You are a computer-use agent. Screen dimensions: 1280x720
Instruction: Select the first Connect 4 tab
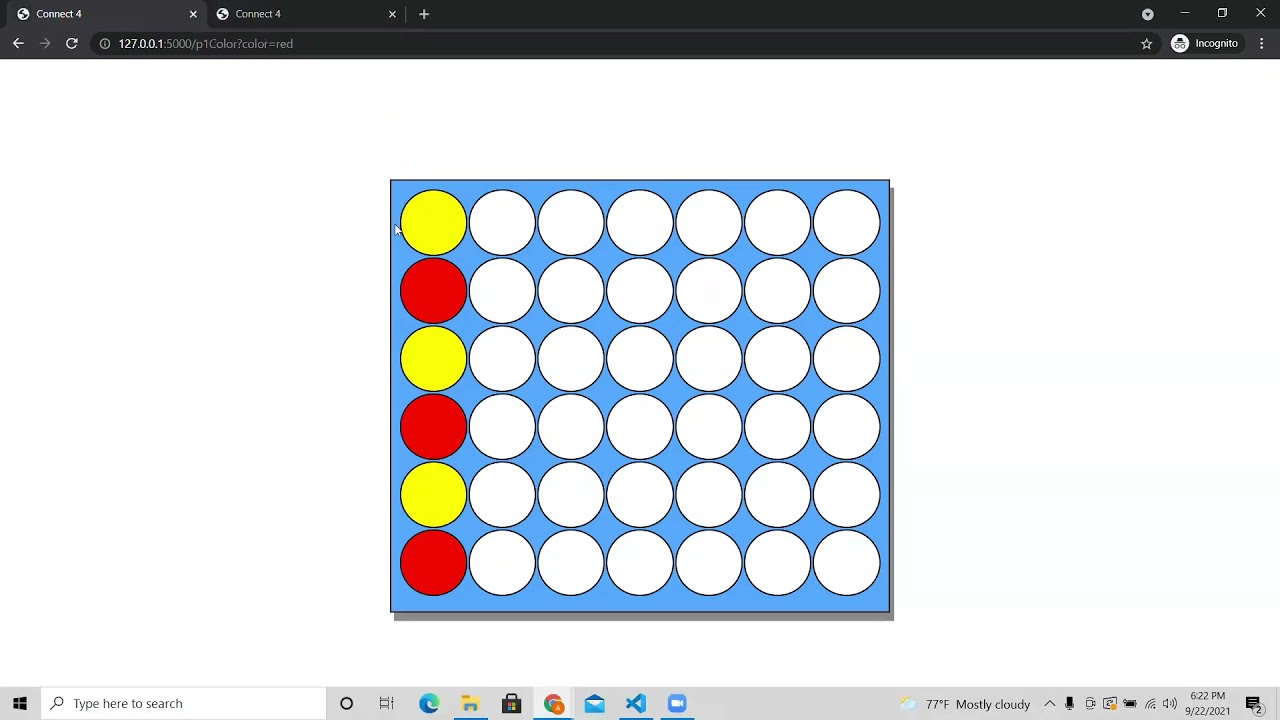pos(98,14)
